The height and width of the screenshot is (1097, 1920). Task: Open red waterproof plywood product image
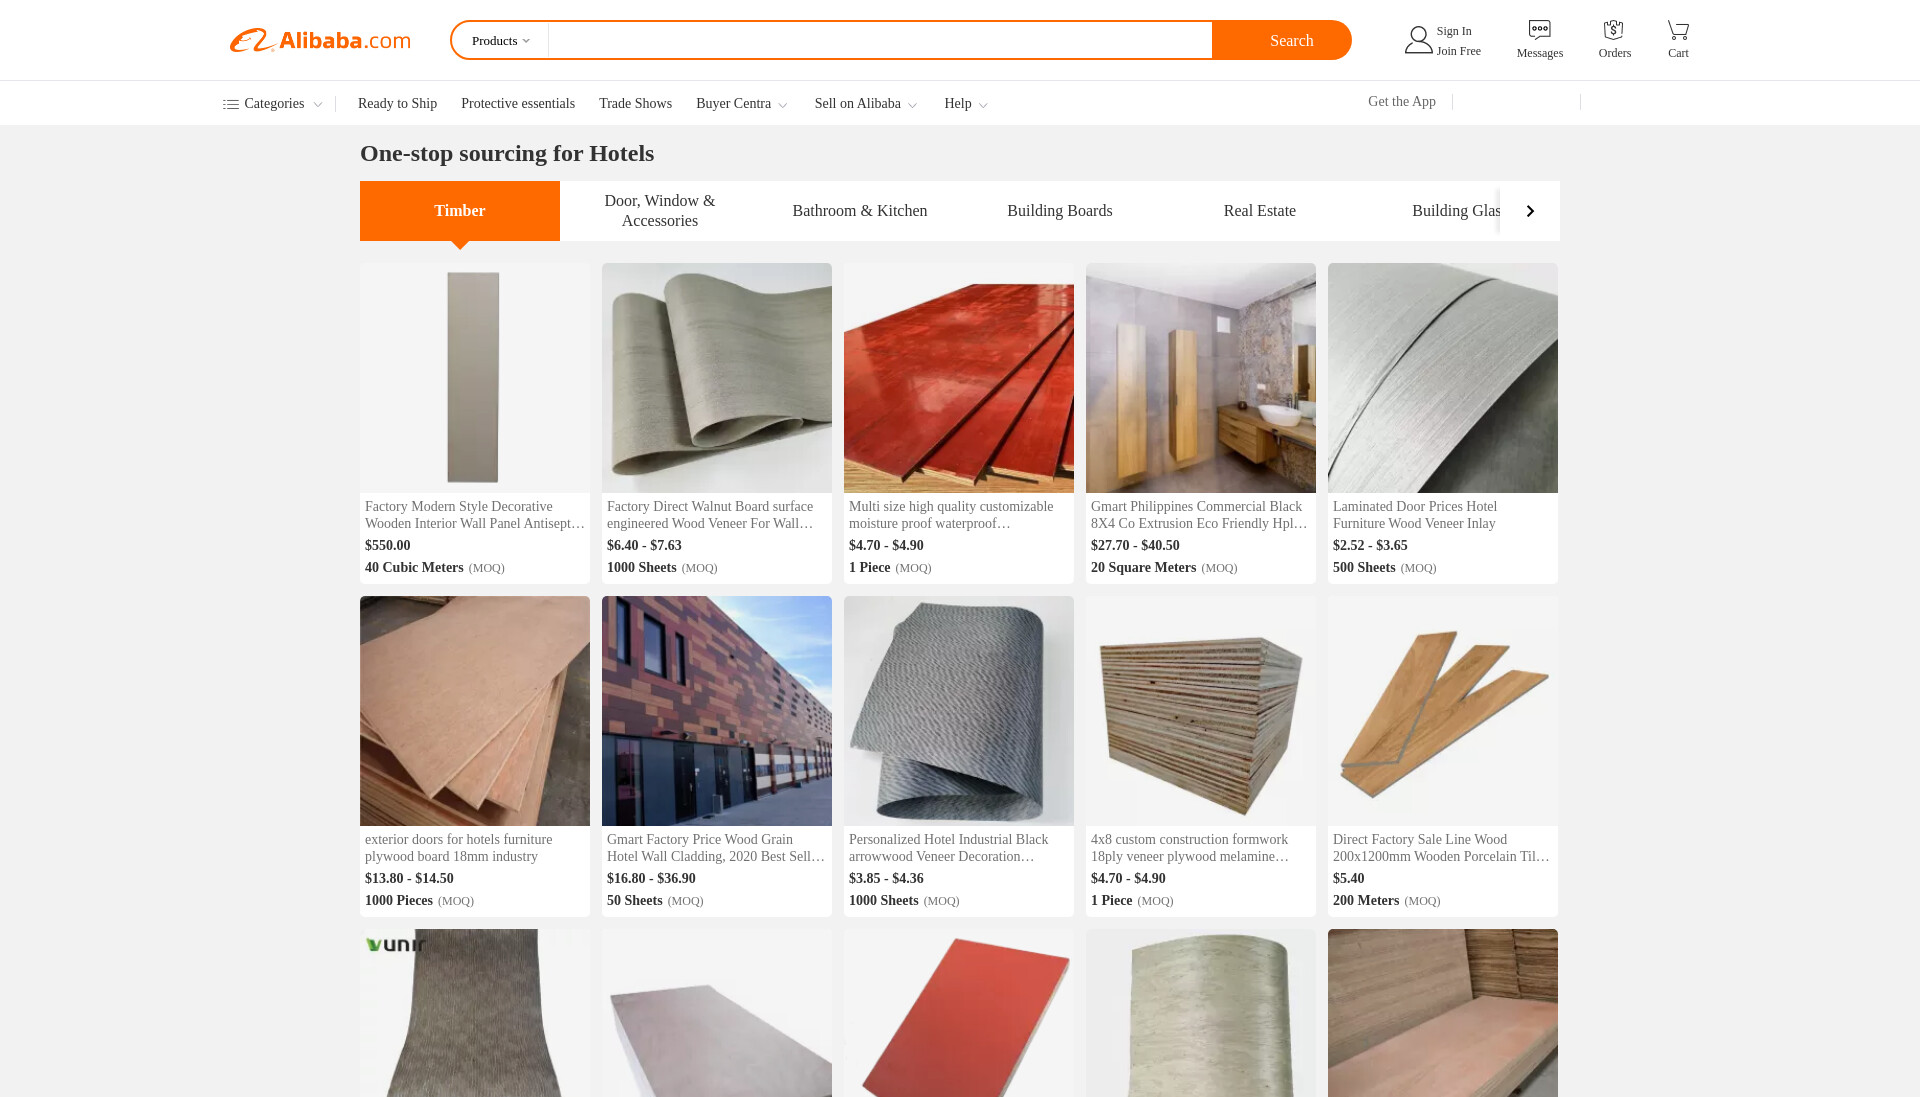[x=959, y=378]
